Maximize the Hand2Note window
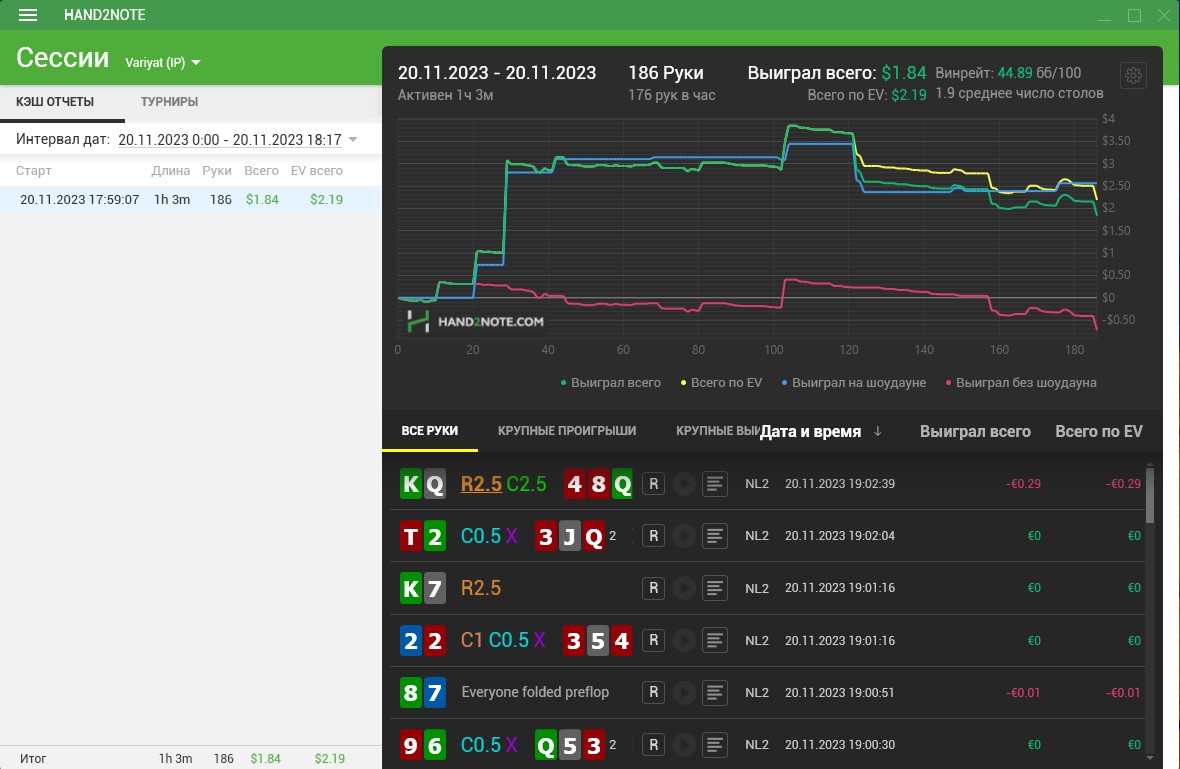The width and height of the screenshot is (1180, 769). point(1134,15)
